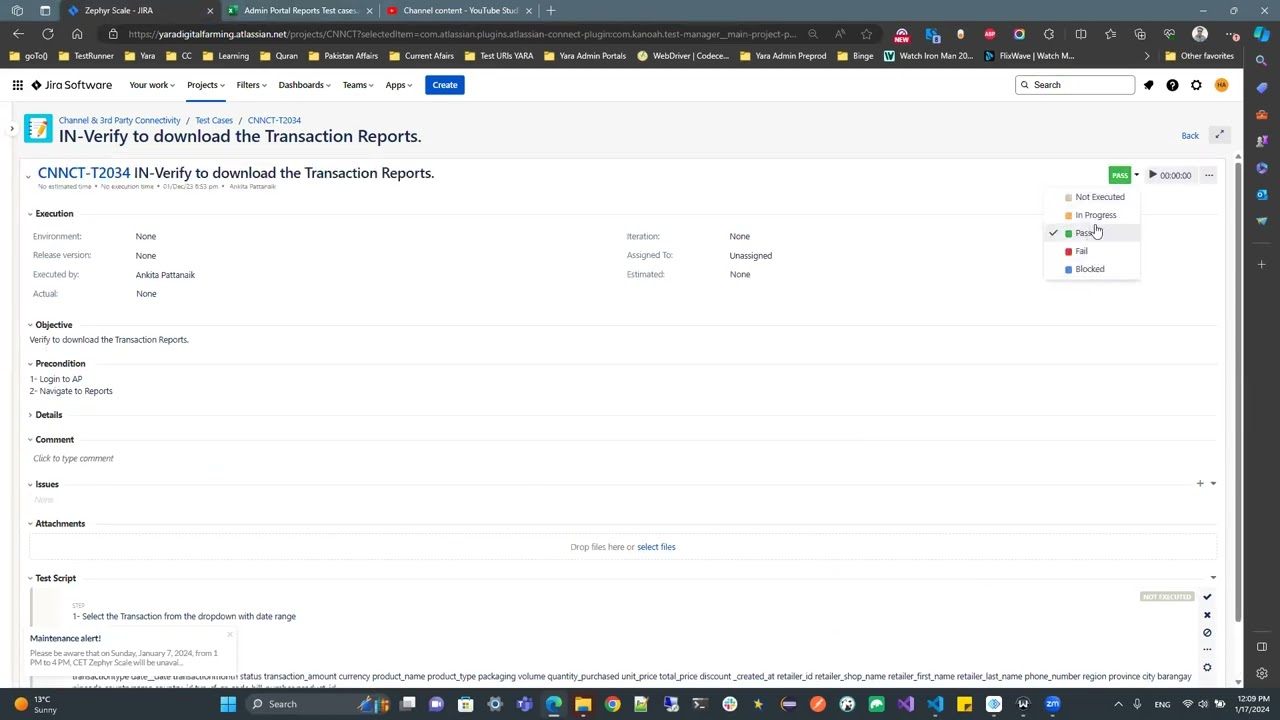This screenshot has width=1280, height=720.
Task: Add a new issue with plus icon
Action: click(x=1200, y=484)
